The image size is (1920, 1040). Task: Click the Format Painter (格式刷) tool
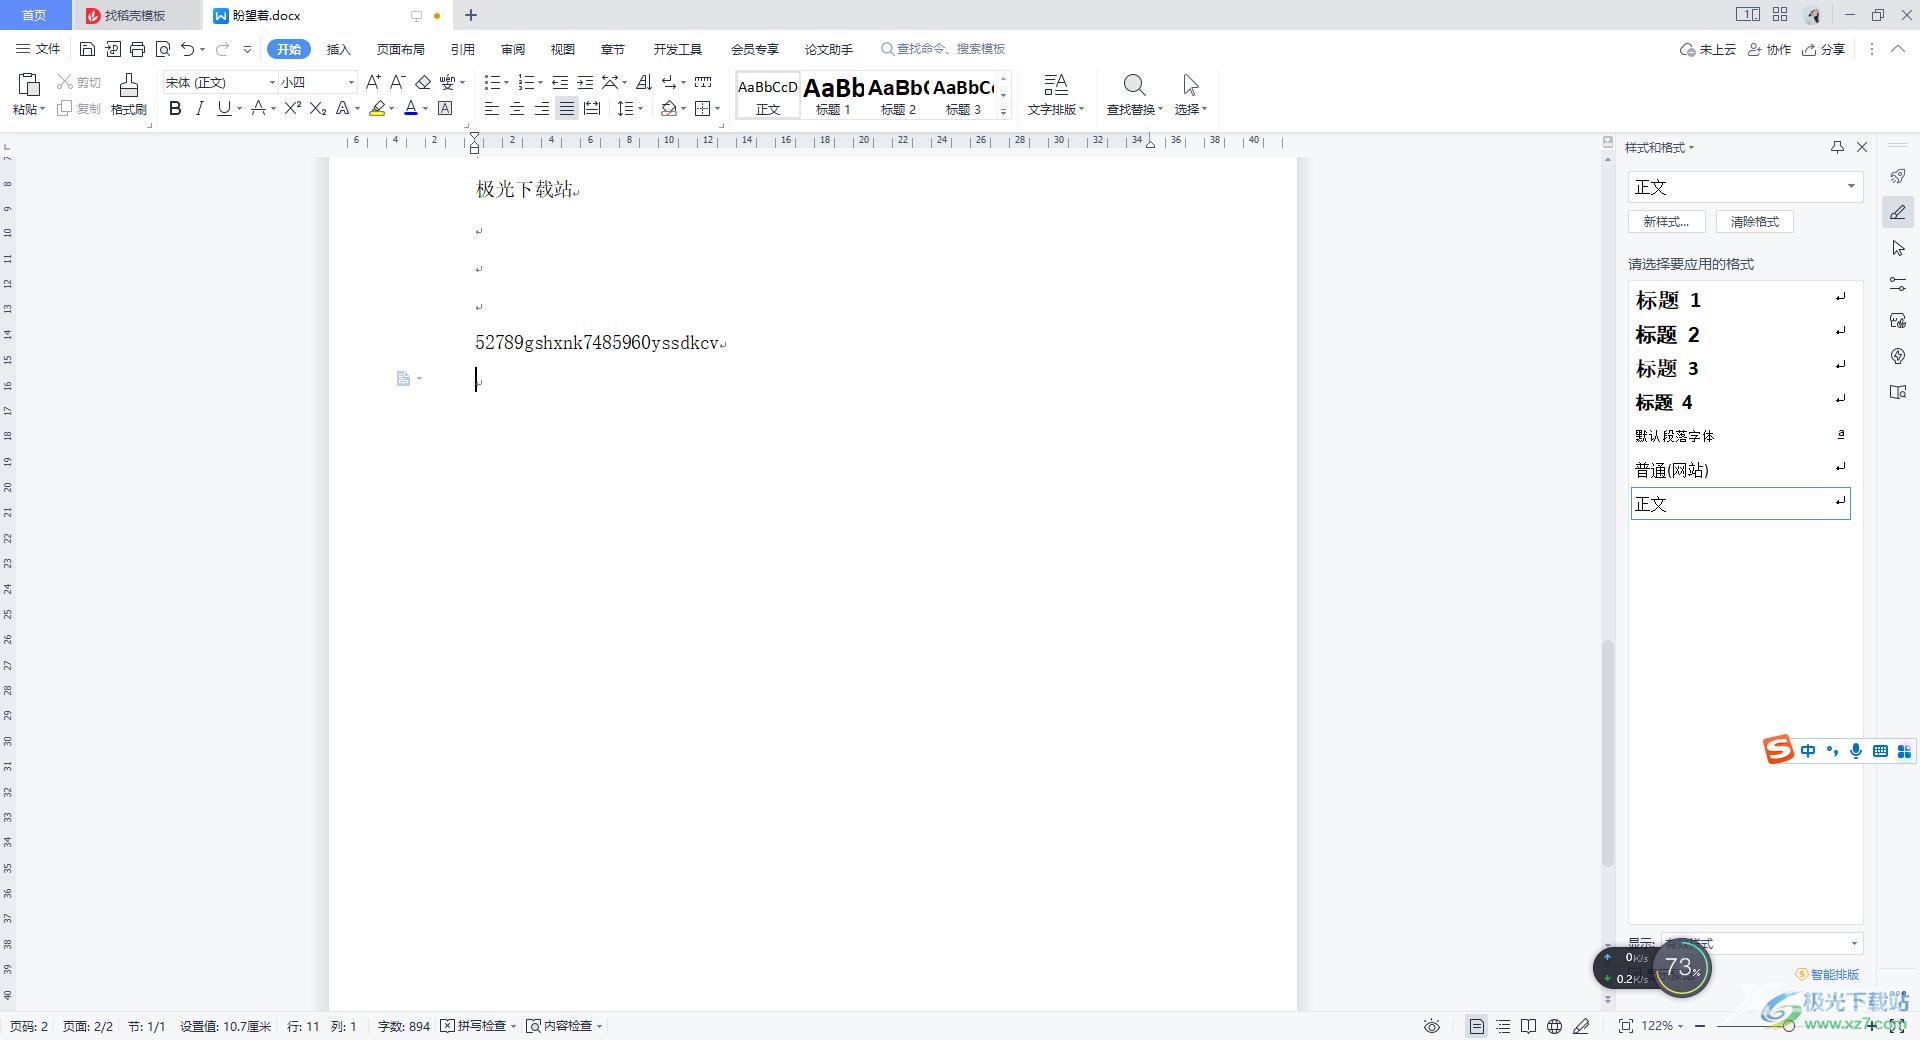pos(128,94)
